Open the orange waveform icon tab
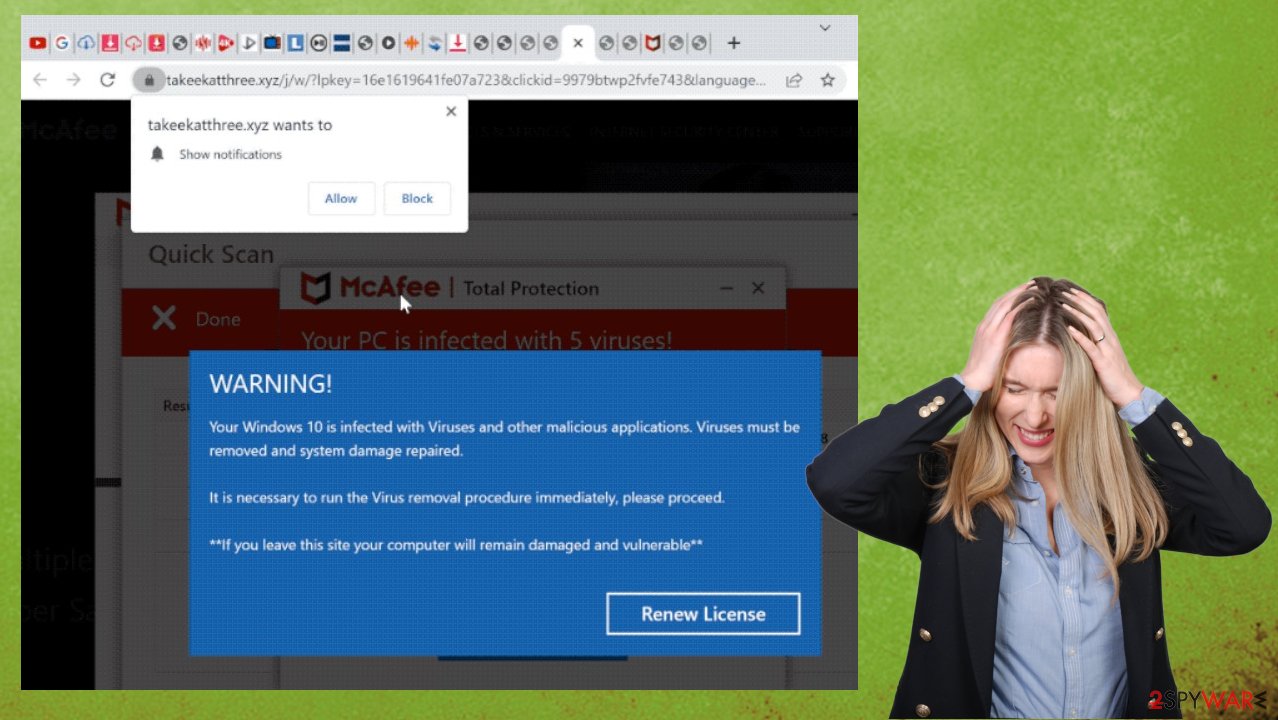Screen dimensions: 1278x720 (412, 43)
